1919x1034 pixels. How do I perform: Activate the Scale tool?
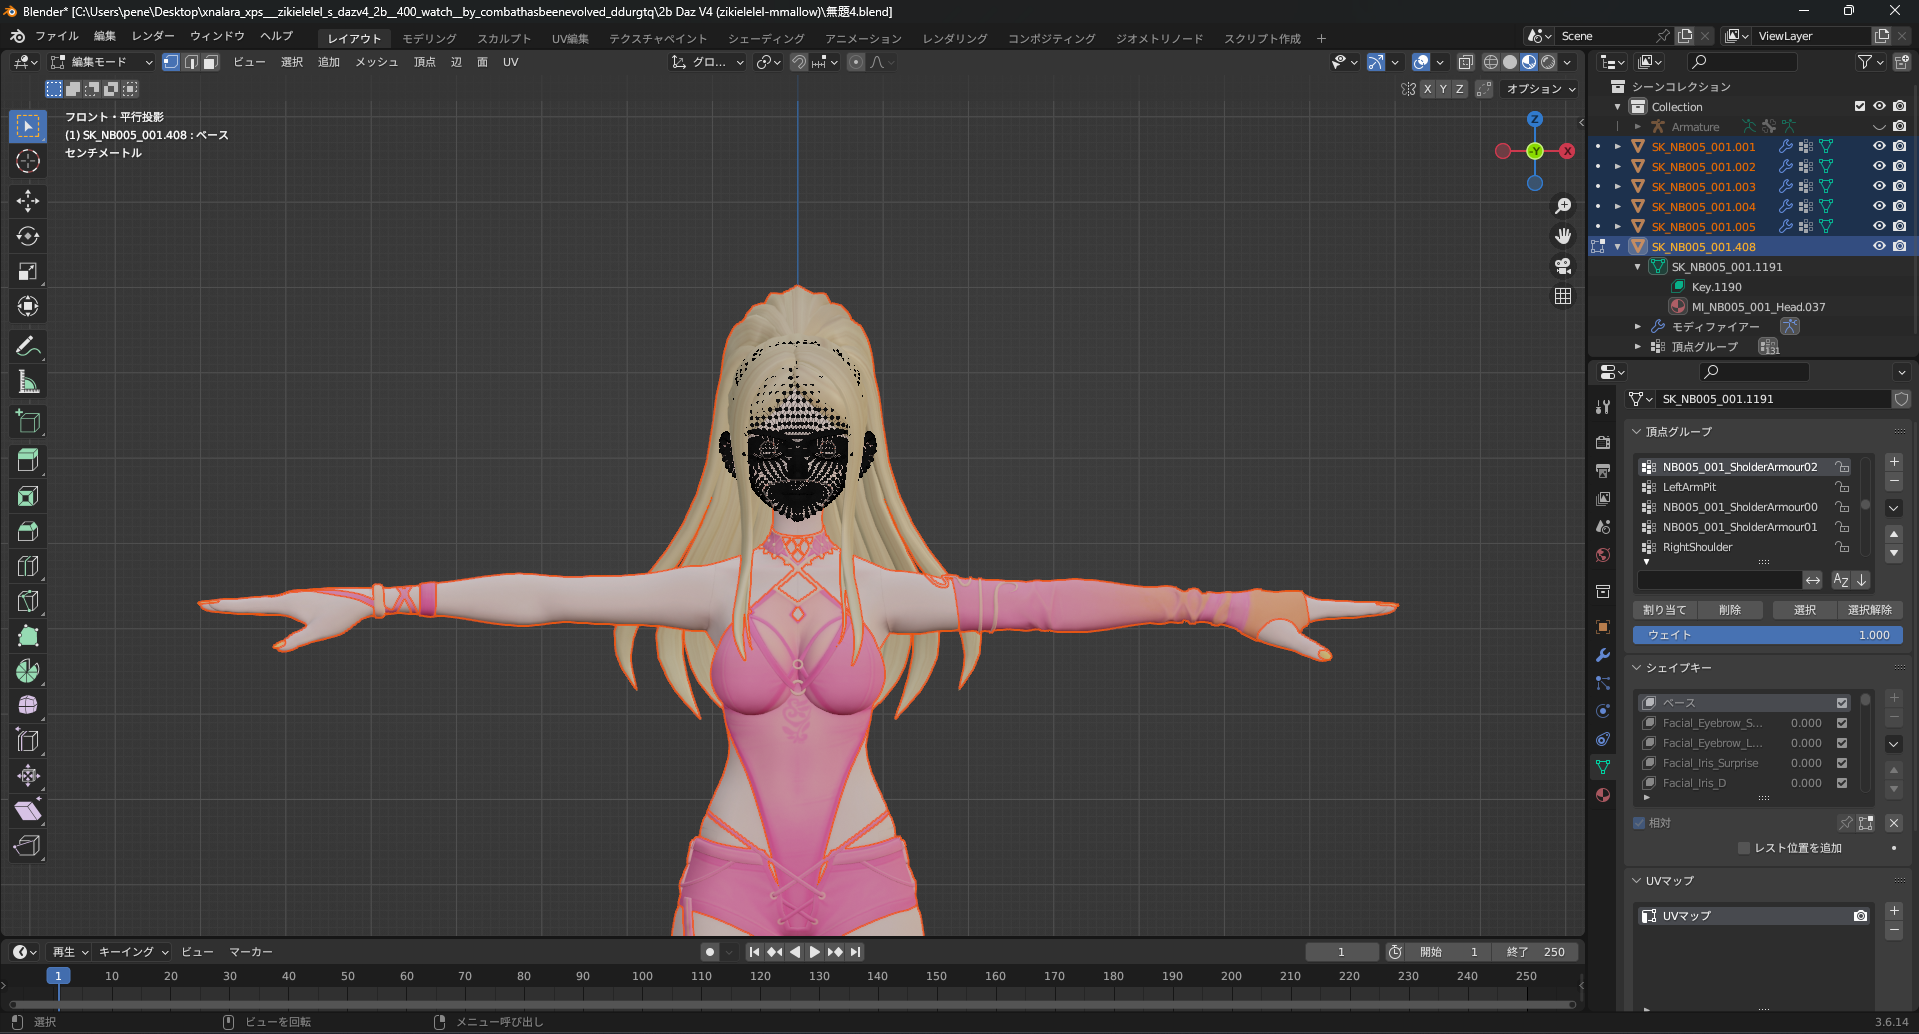(x=28, y=271)
